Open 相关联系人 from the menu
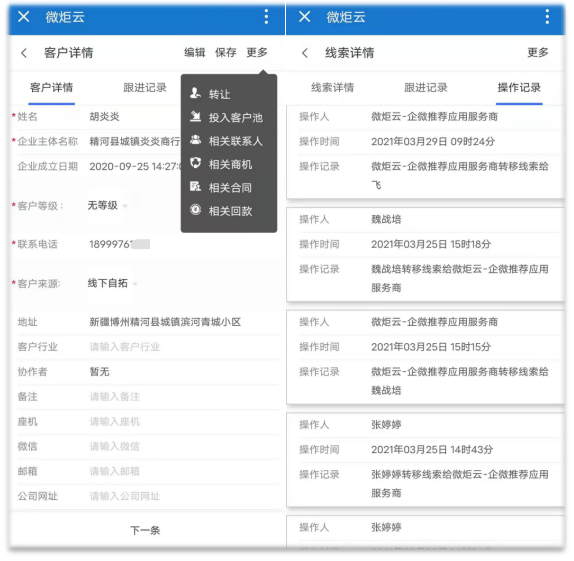574x561 pixels. coord(236,141)
